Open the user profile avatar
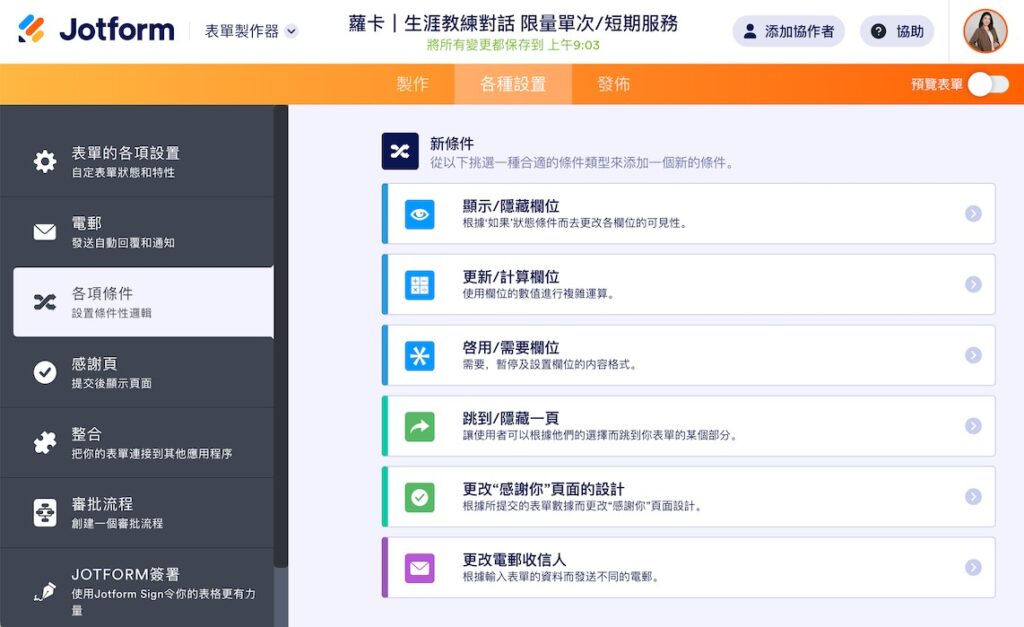 [985, 31]
